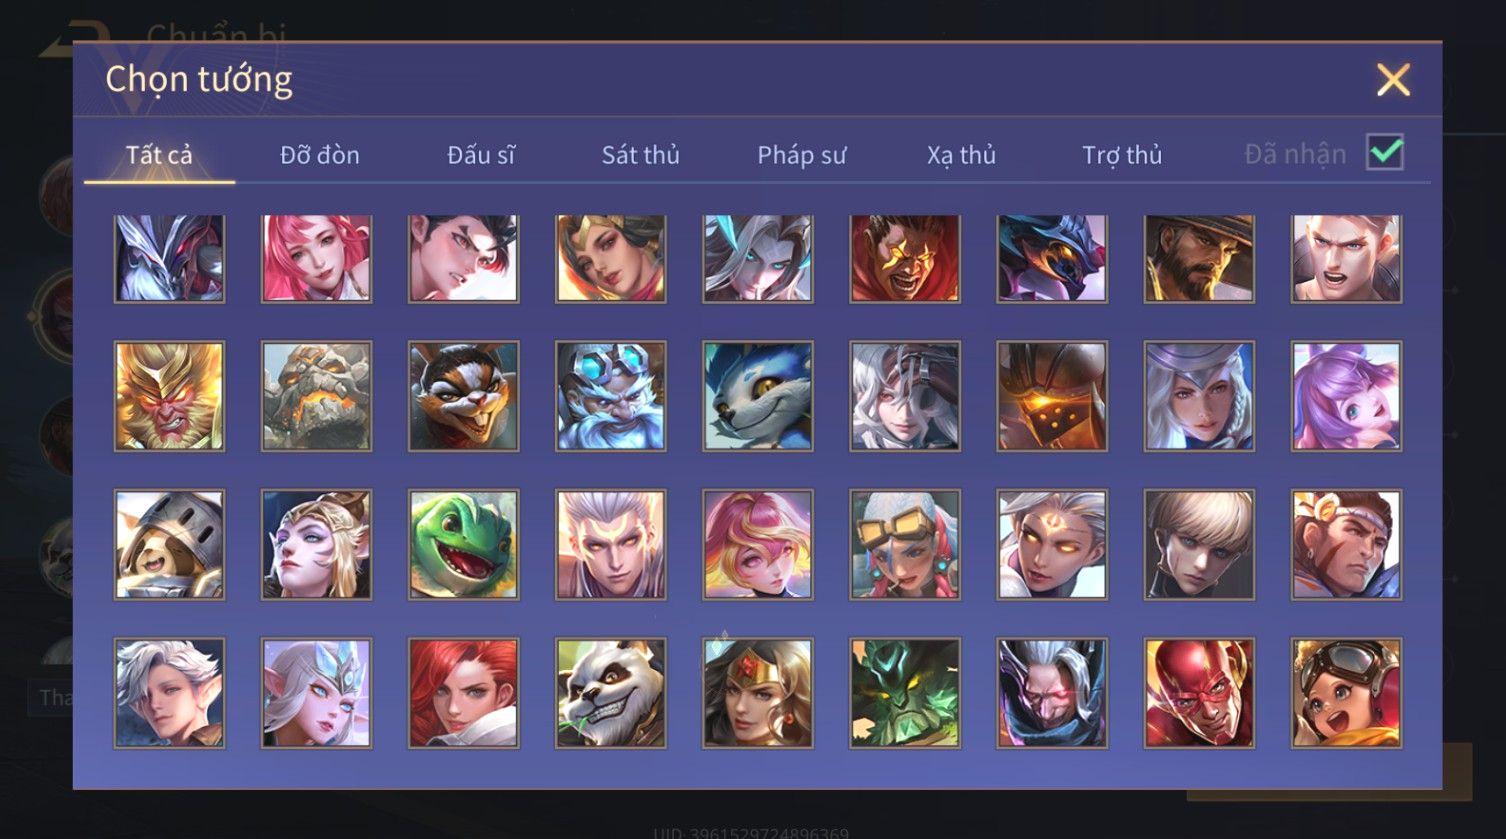Select the green chameleon hero portrait
This screenshot has height=839, width=1506.
click(464, 545)
